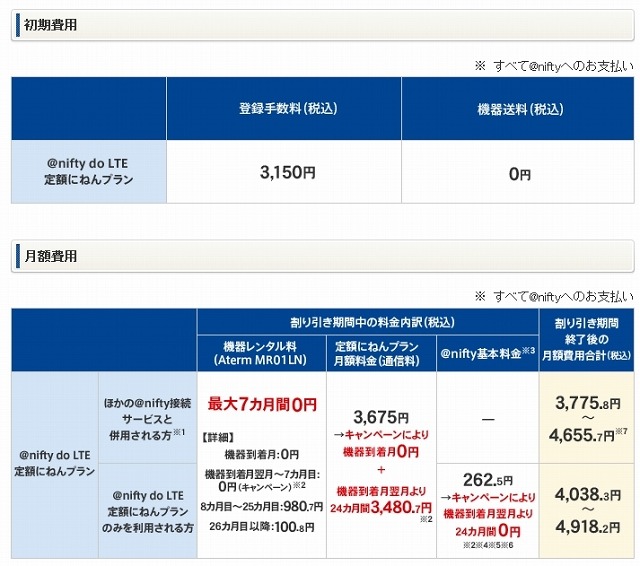Screen dimensions: 640x566
Task: Click the 3,775.8円 total amount
Action: (588, 403)
